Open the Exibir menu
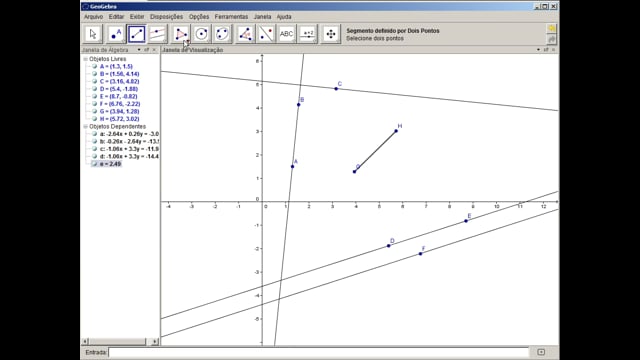The image size is (640, 360). pyautogui.click(x=137, y=17)
